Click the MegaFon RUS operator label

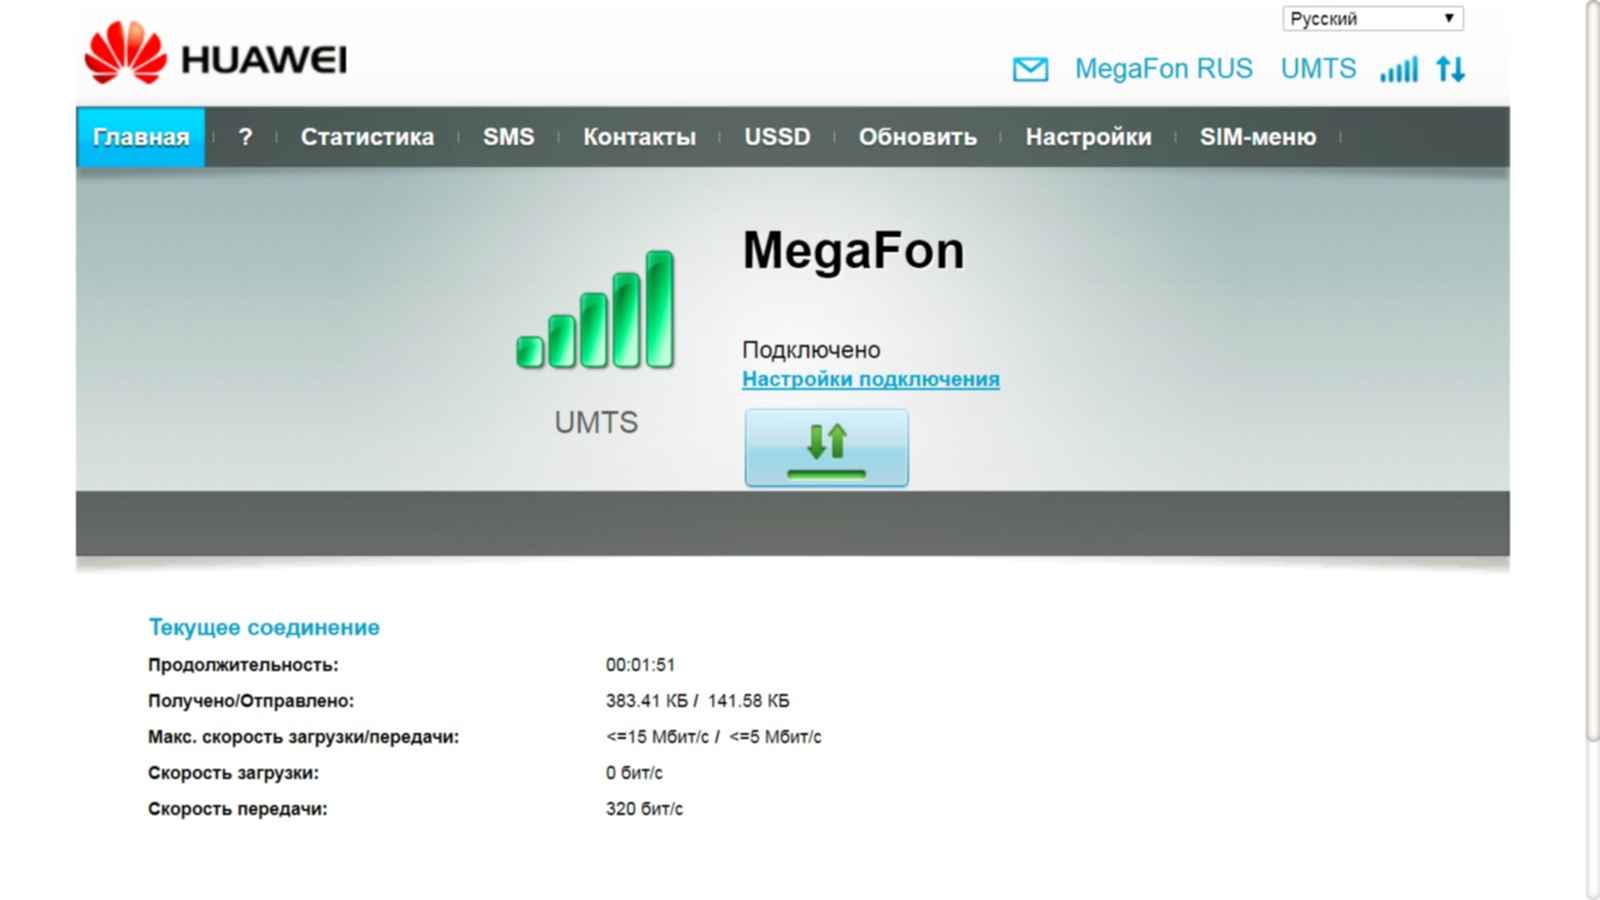(1163, 69)
